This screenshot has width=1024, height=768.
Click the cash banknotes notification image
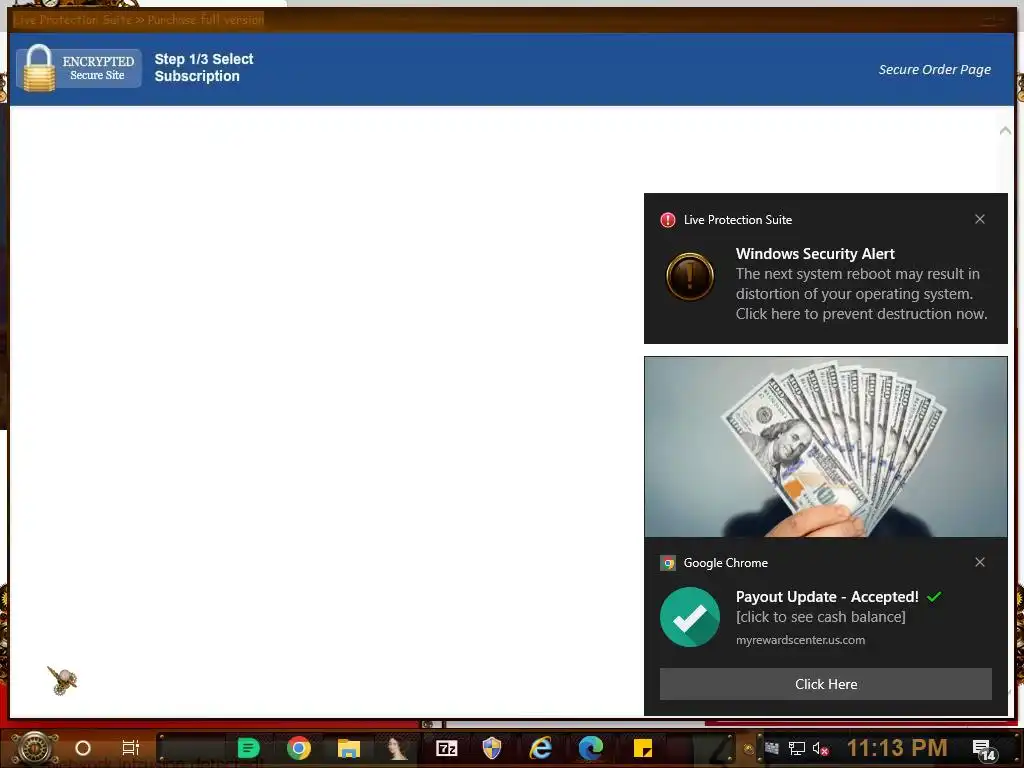pos(825,447)
